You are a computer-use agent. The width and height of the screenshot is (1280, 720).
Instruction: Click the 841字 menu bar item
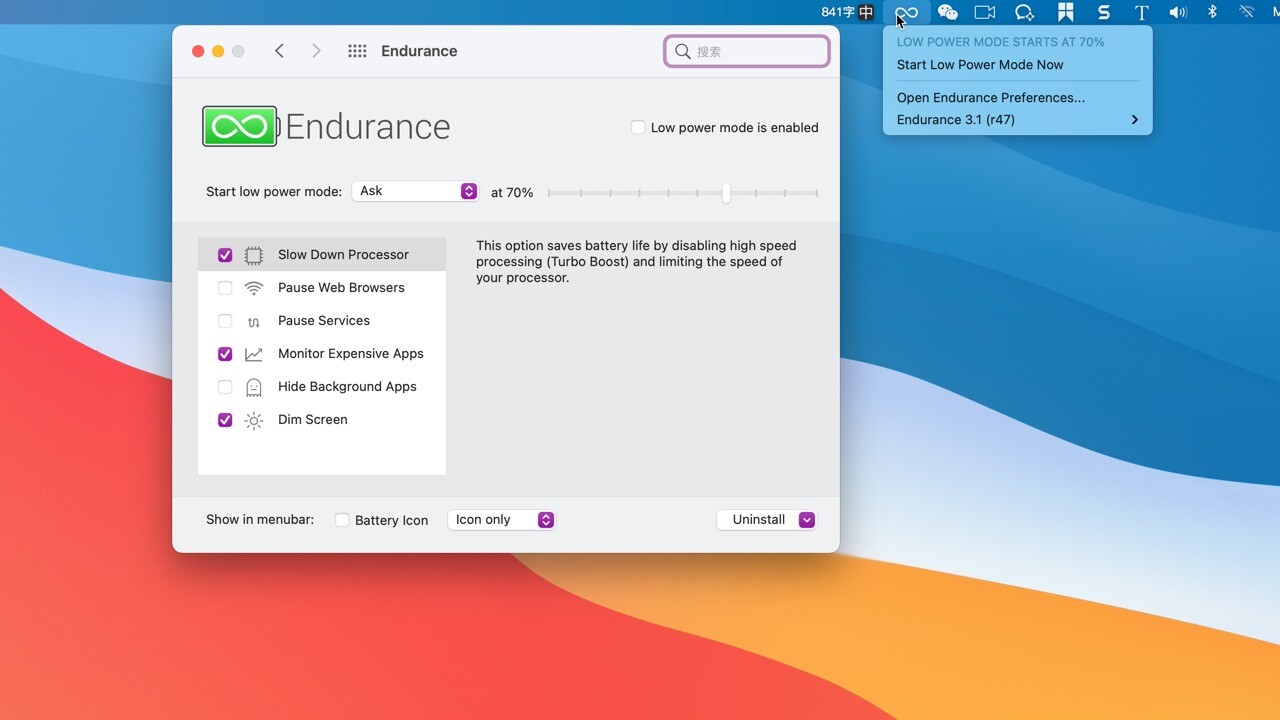point(837,12)
